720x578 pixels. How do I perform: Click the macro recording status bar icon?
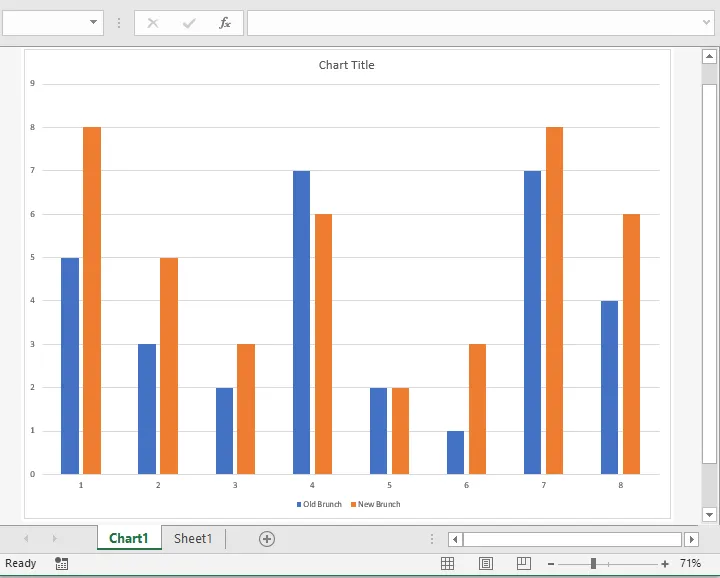[62, 563]
